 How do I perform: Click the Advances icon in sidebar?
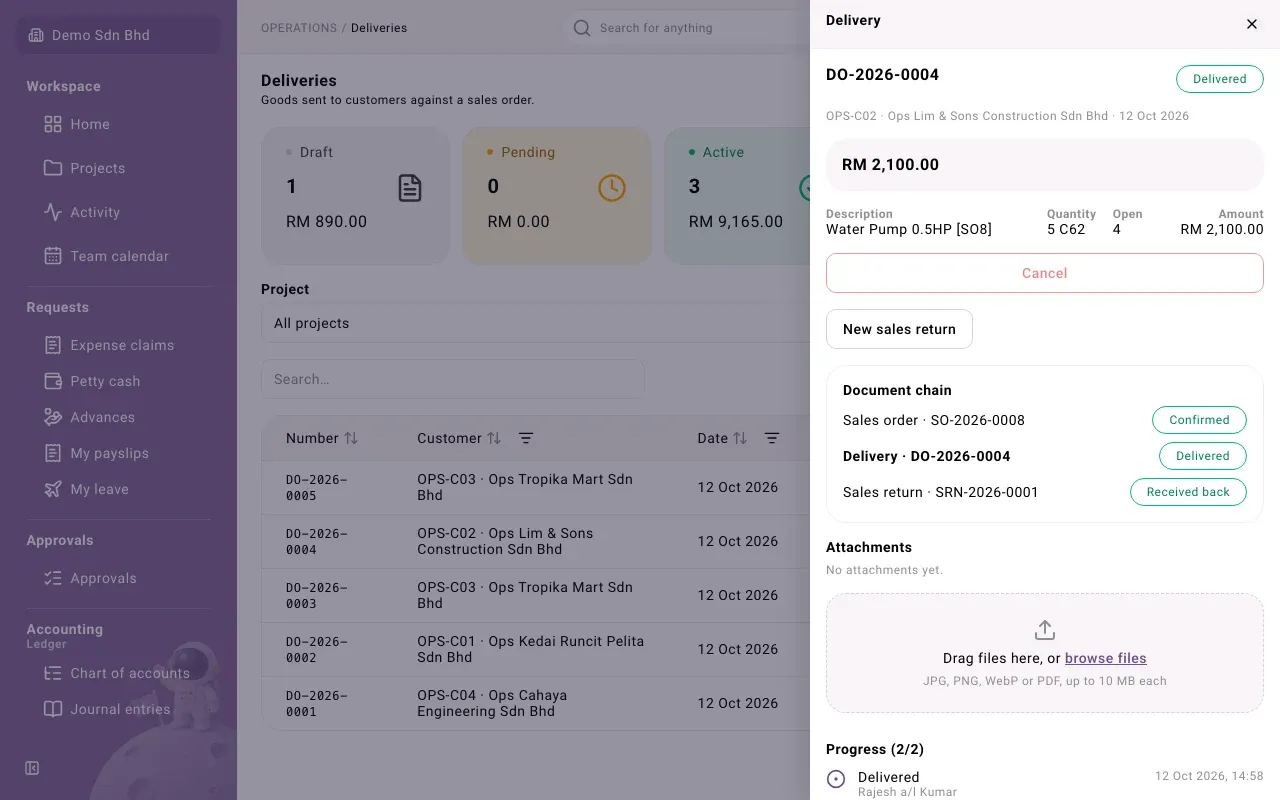point(53,417)
